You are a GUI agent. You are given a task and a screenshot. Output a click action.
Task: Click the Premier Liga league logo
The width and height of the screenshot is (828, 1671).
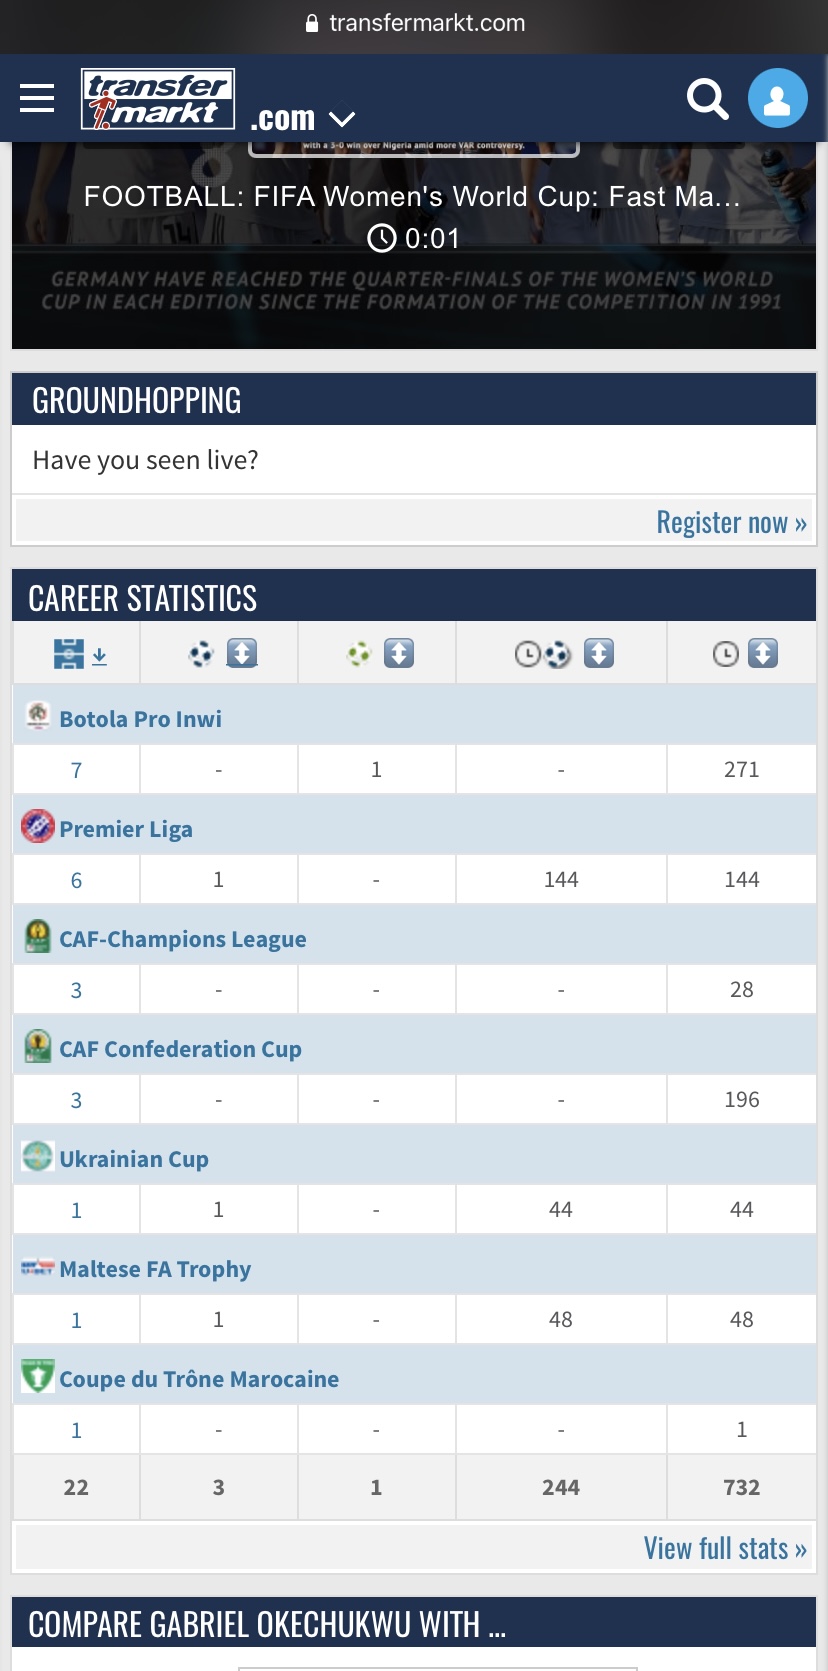[37, 827]
